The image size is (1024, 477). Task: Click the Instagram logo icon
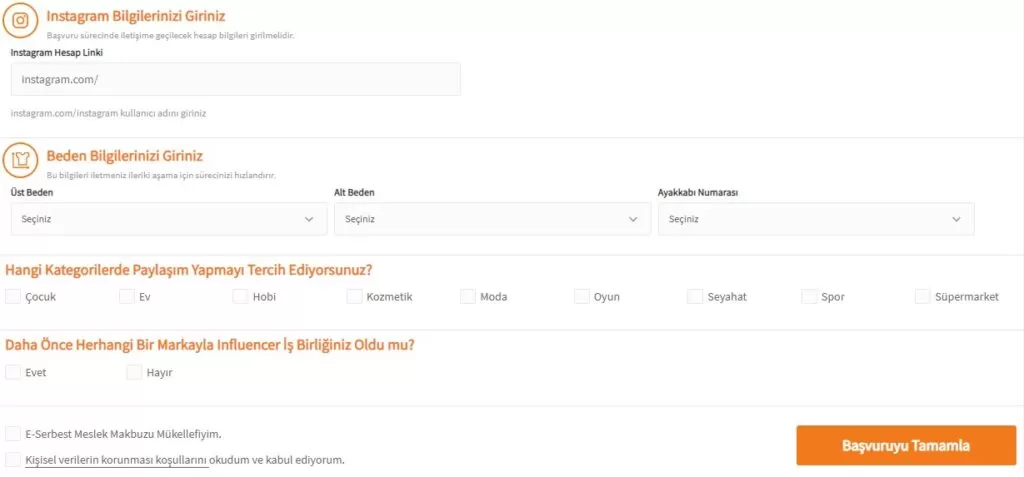pos(21,20)
